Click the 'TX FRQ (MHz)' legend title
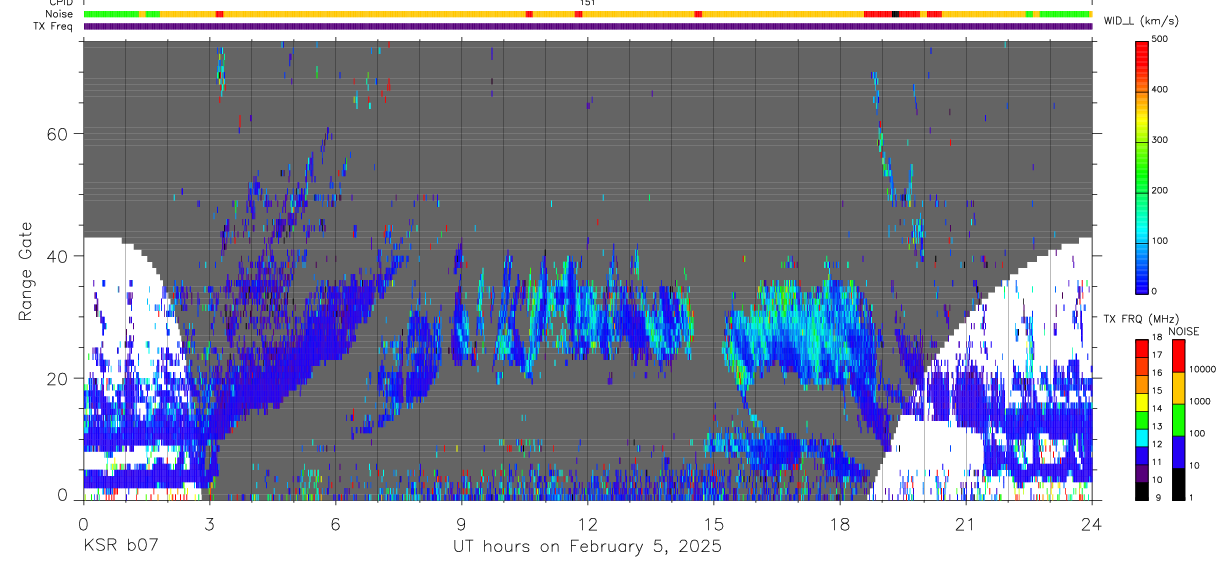 pyautogui.click(x=1141, y=319)
